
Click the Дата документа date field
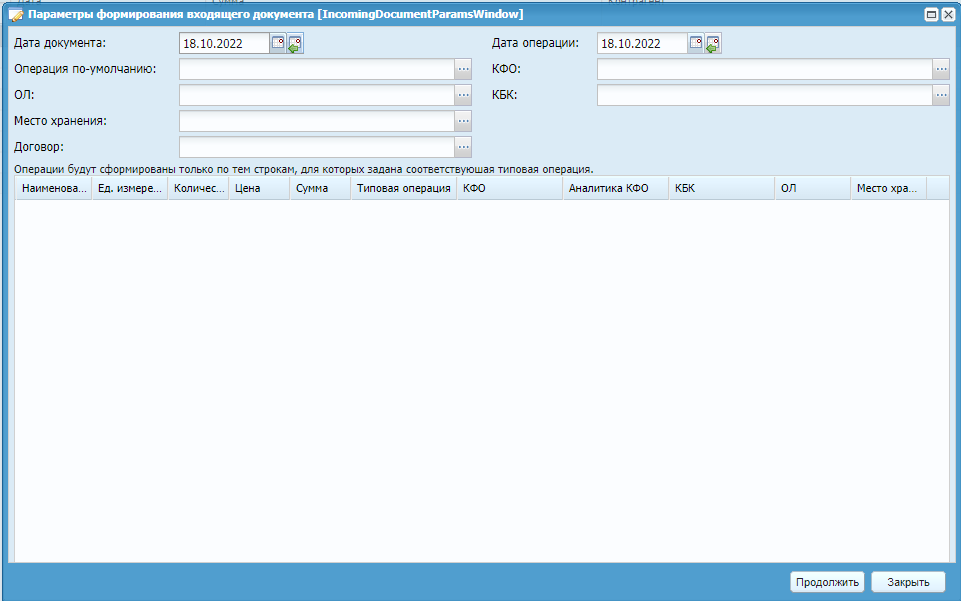click(x=224, y=43)
